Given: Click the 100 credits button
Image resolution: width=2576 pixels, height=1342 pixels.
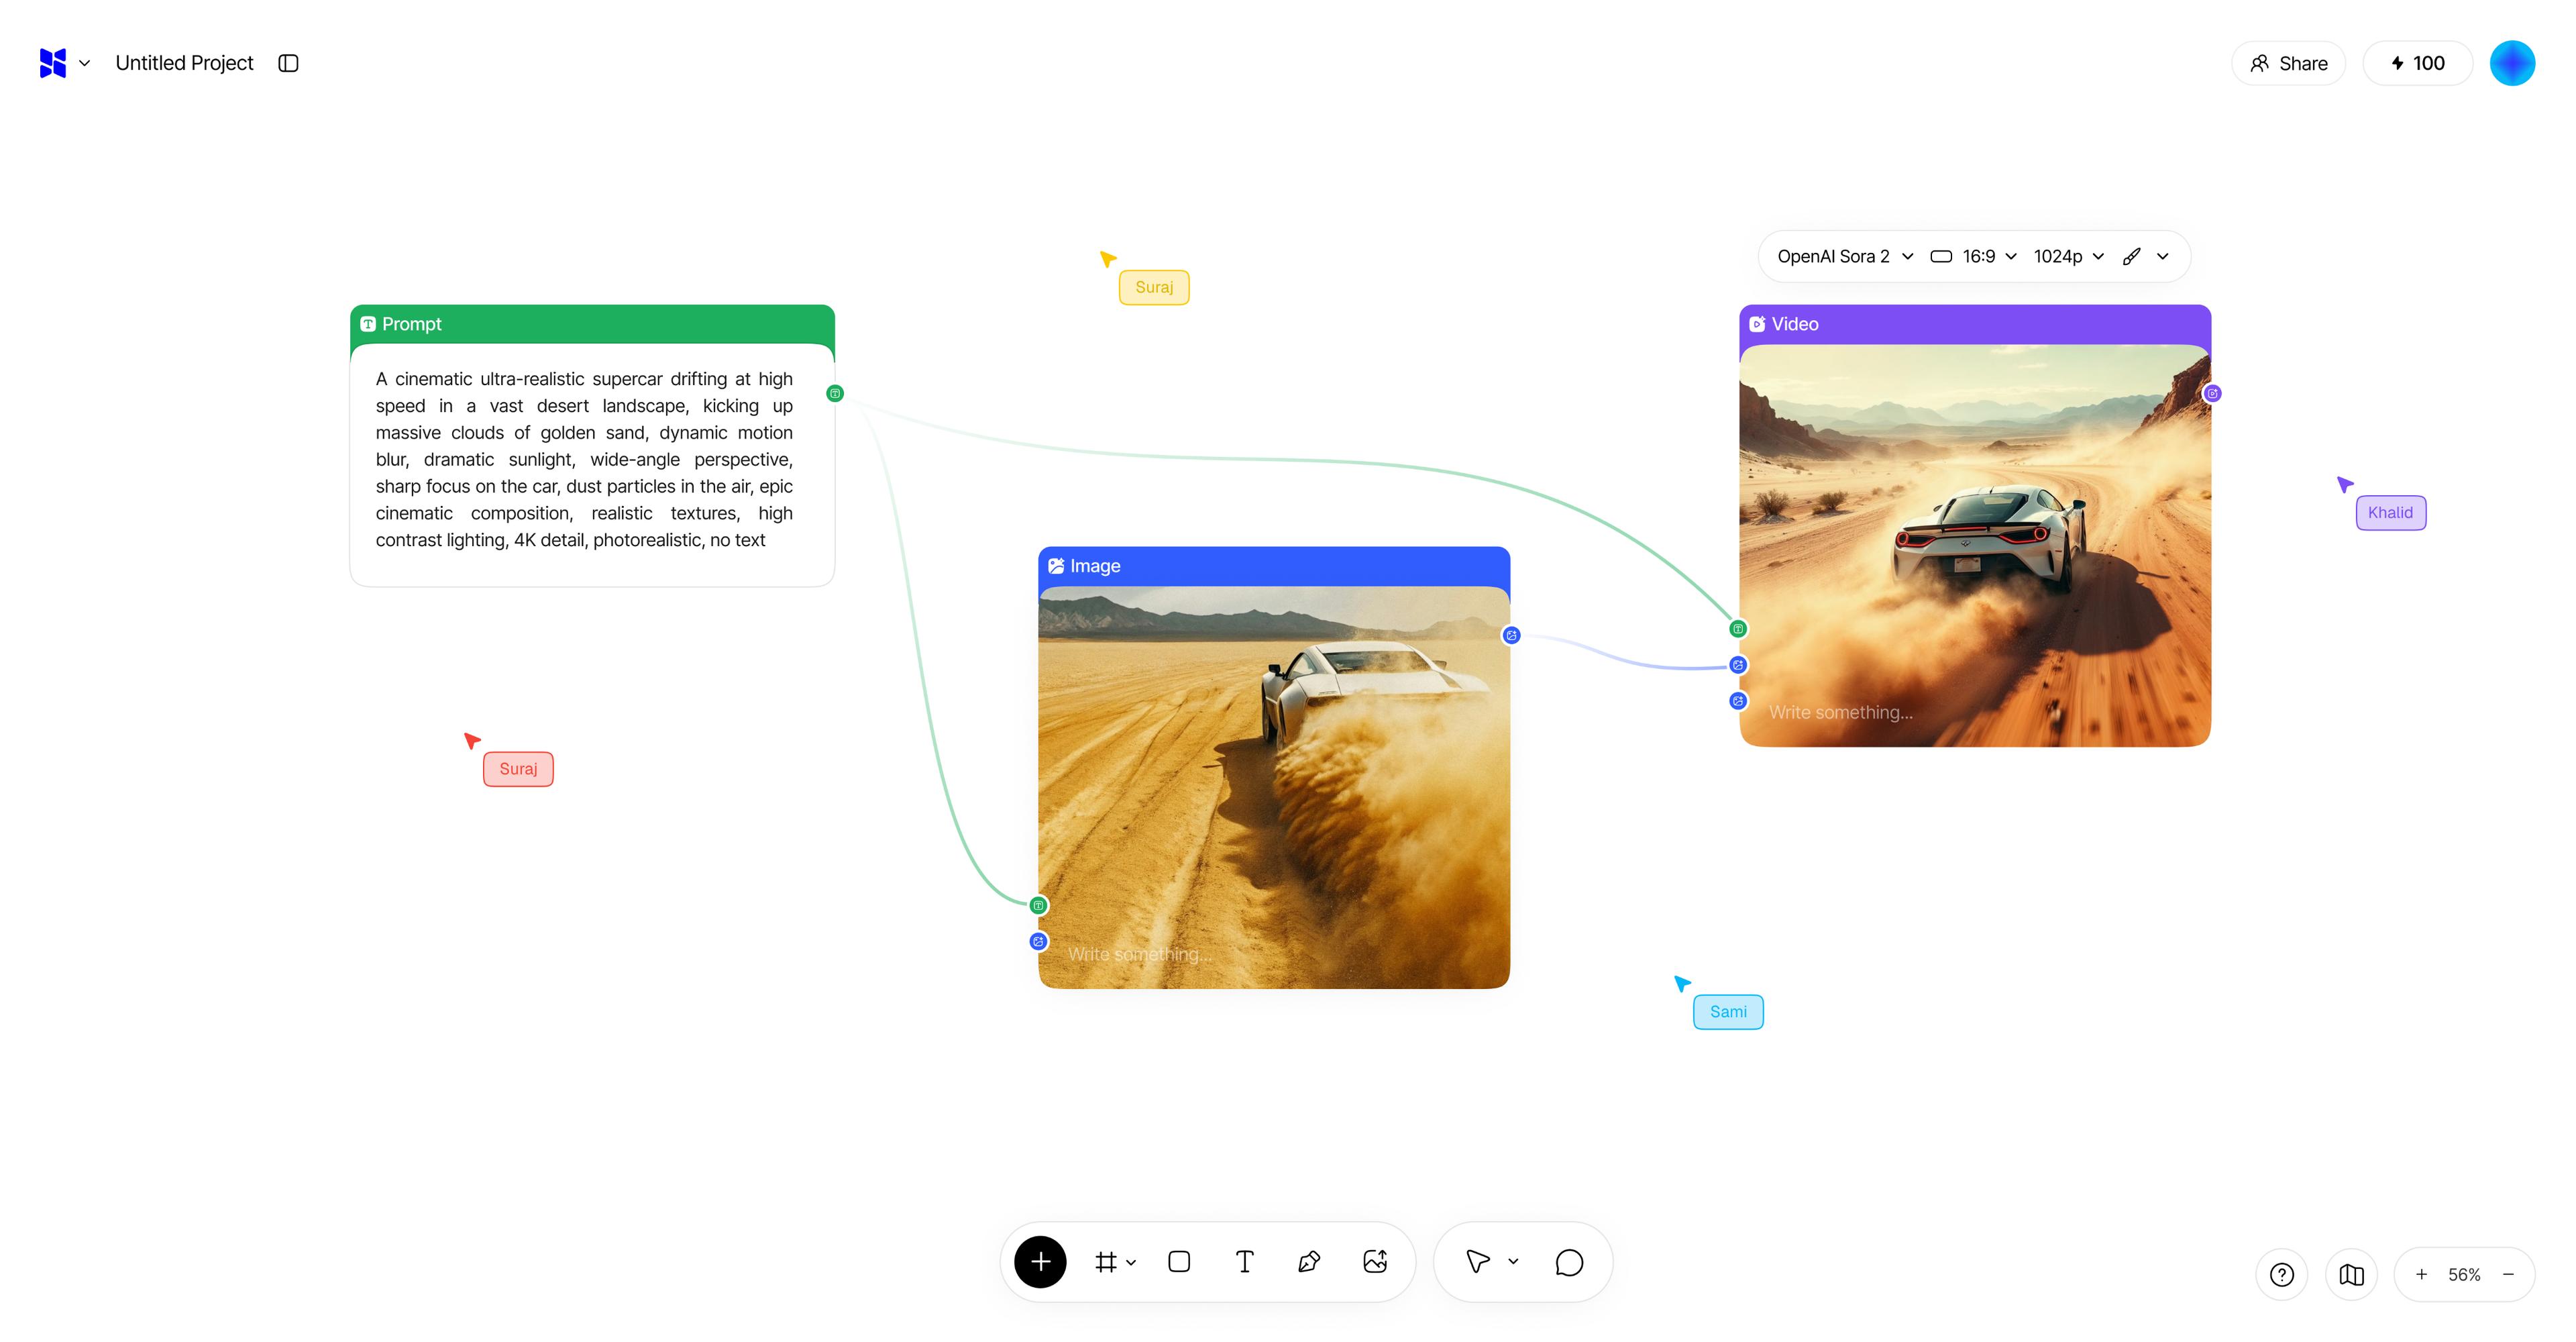Looking at the screenshot, I should (2417, 62).
